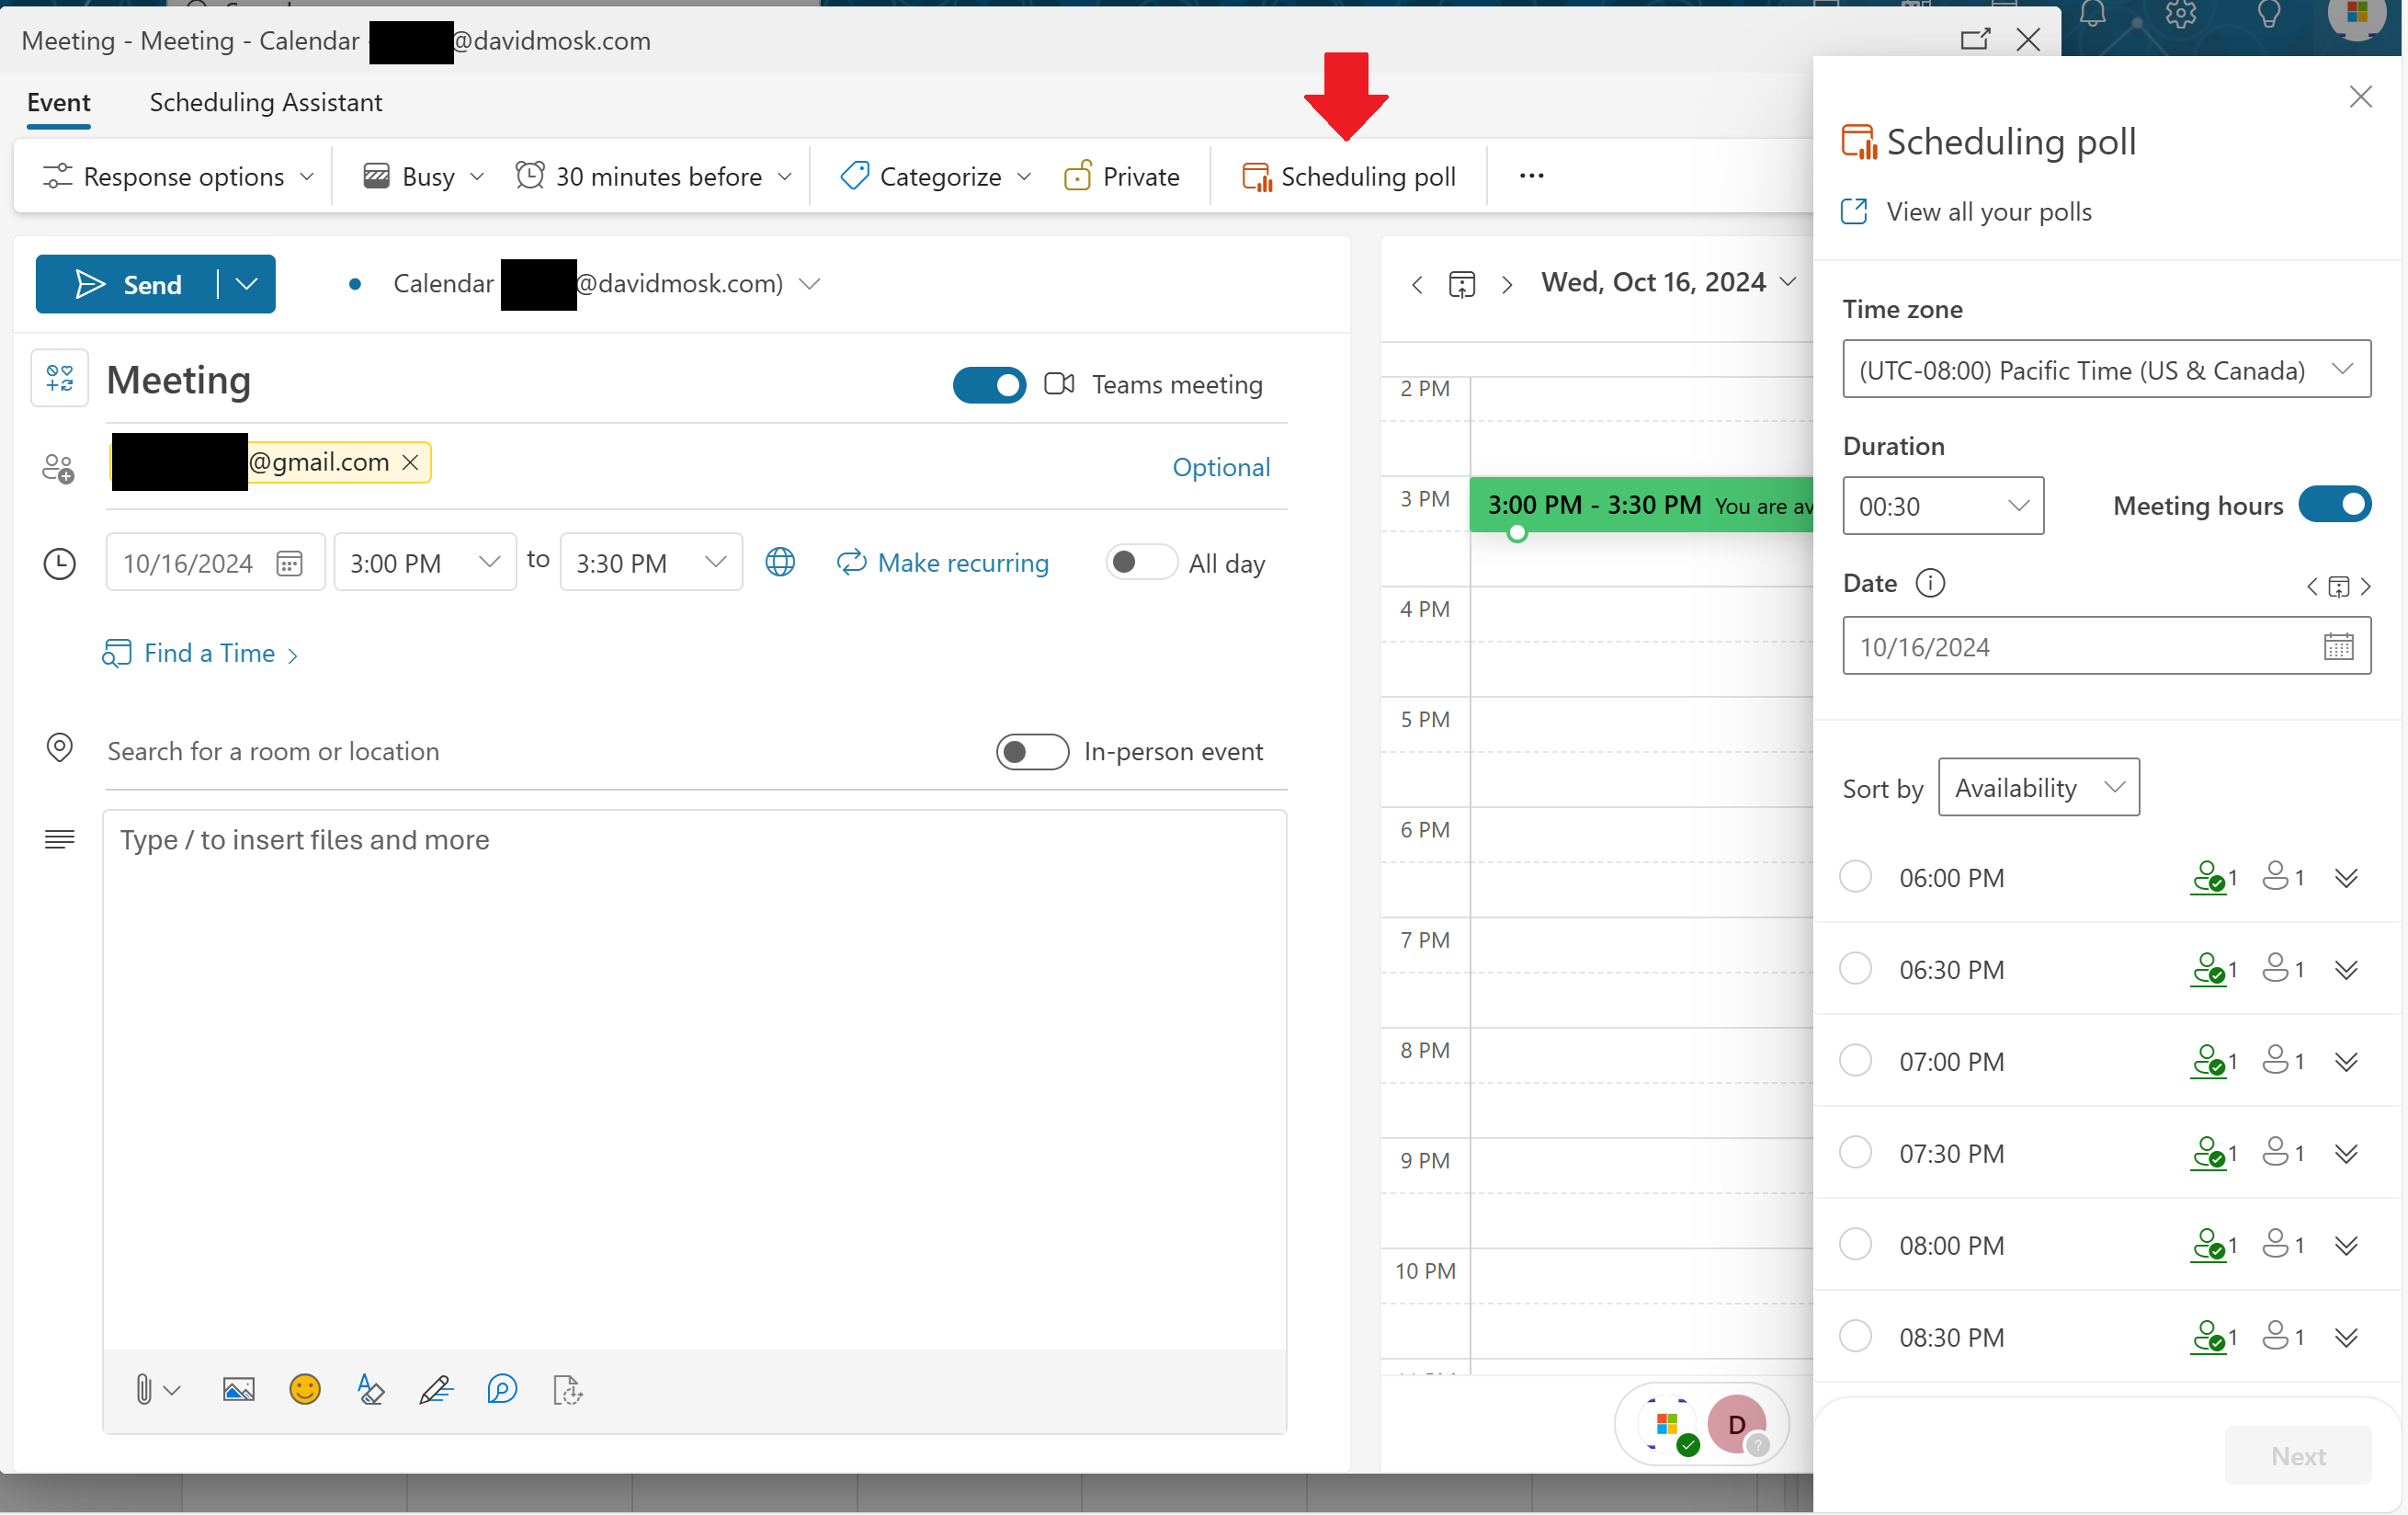
Task: Open the time zones globe icon
Action: pos(780,562)
